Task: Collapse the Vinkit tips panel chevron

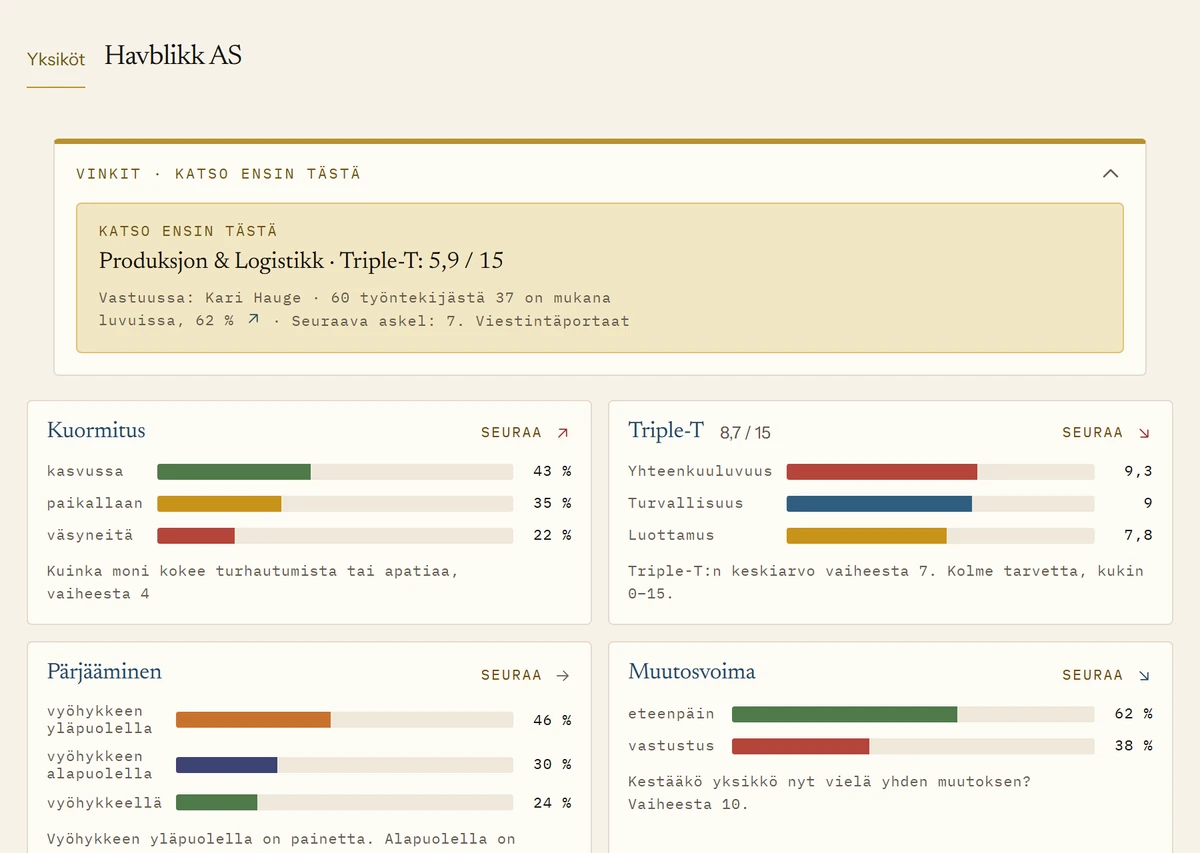Action: (1110, 173)
